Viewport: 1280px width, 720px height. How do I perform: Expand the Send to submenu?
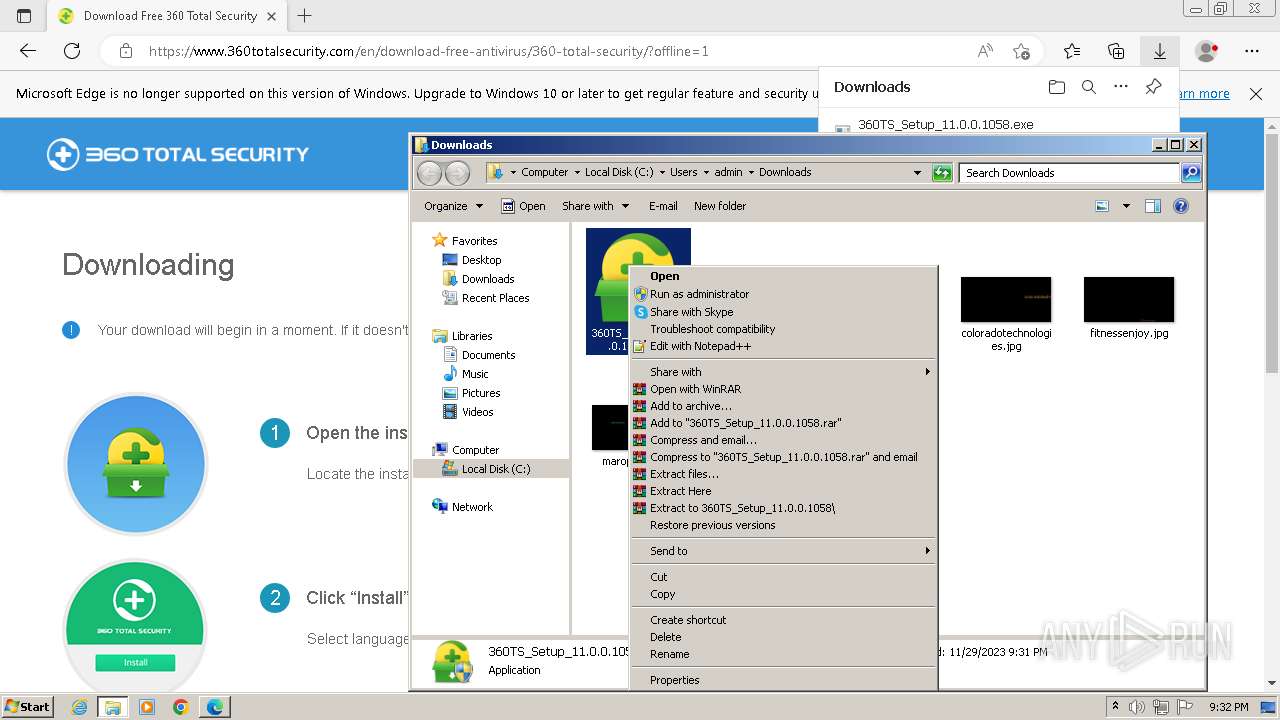[x=784, y=551]
